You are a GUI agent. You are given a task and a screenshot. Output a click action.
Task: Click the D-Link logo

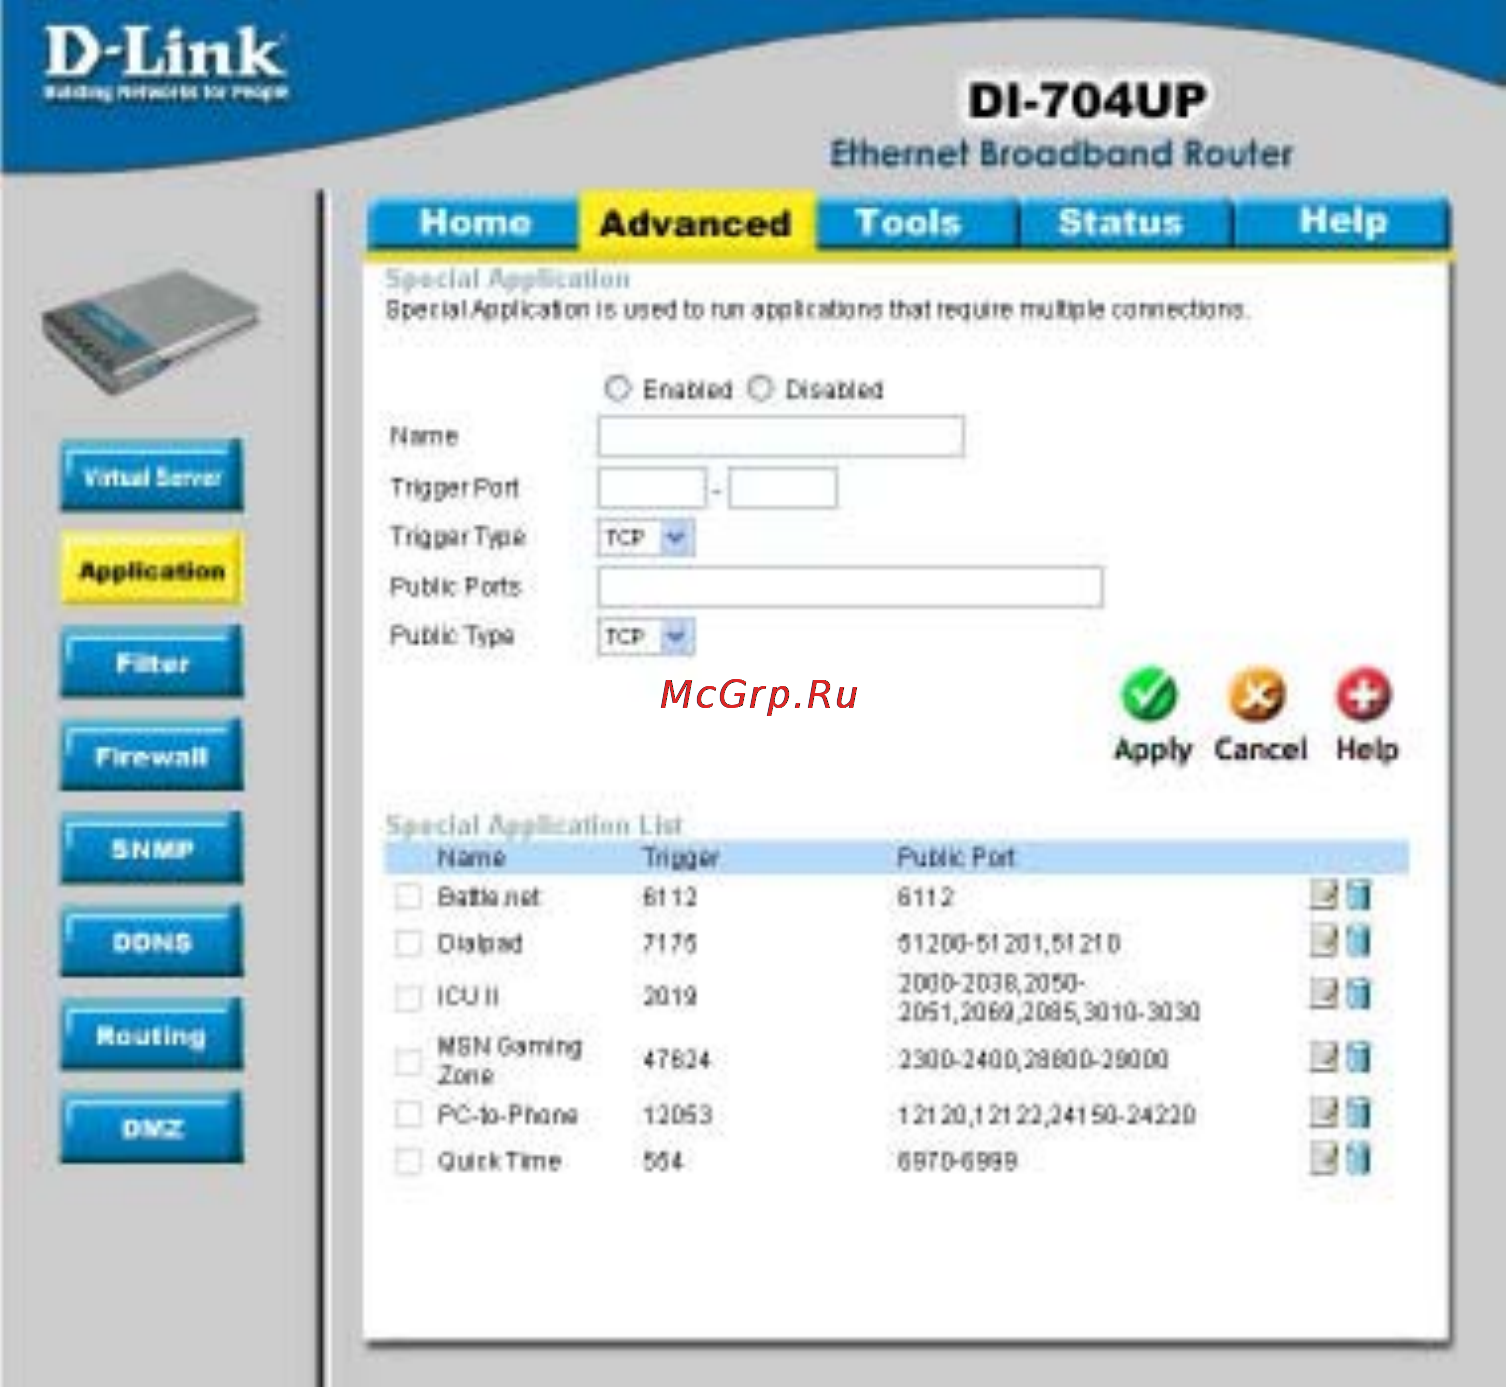tap(166, 63)
